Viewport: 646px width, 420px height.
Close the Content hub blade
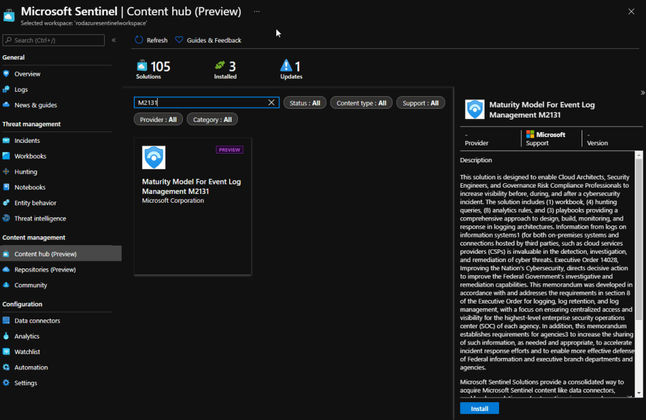click(631, 12)
